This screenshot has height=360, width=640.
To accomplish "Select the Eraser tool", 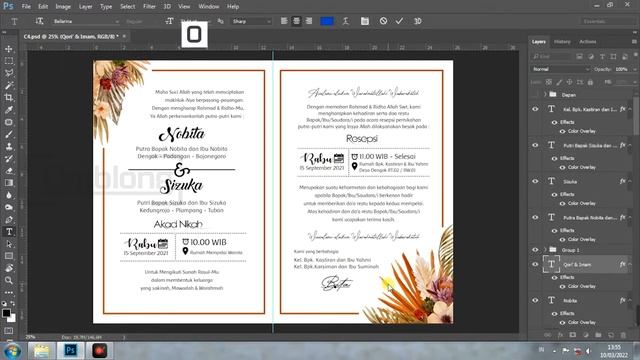I will coord(9,171).
